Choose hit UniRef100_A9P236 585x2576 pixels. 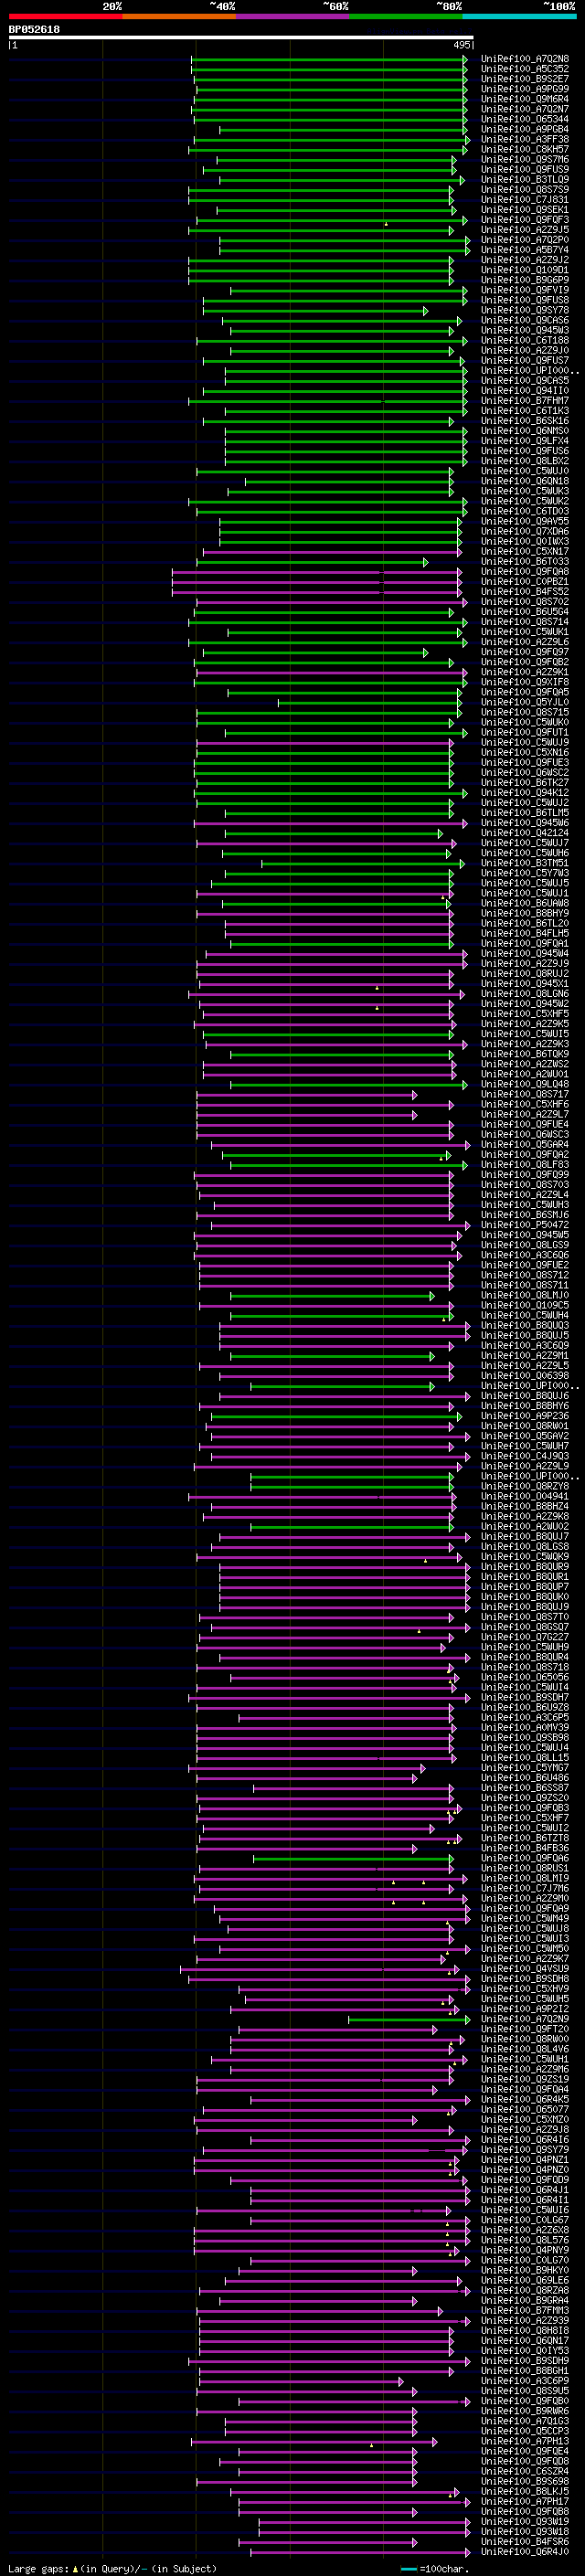click(525, 1416)
